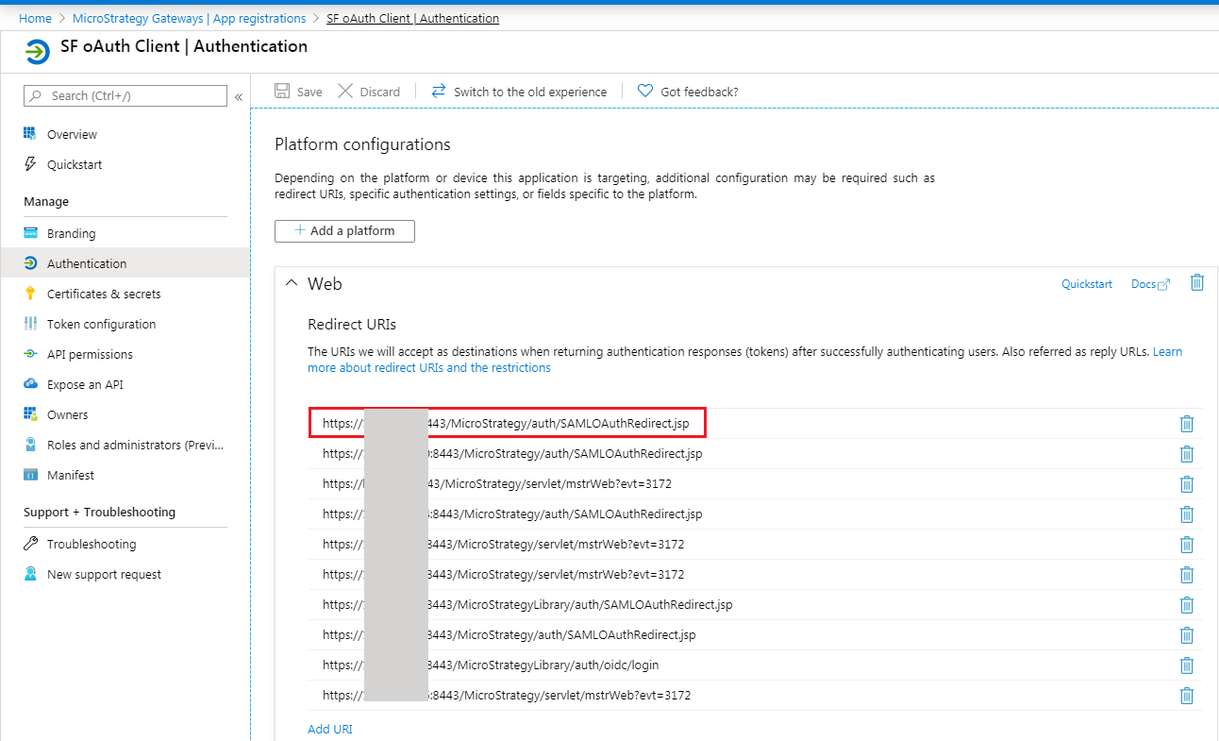This screenshot has width=1219, height=741.
Task: Go to API permissions
Action: 89,354
